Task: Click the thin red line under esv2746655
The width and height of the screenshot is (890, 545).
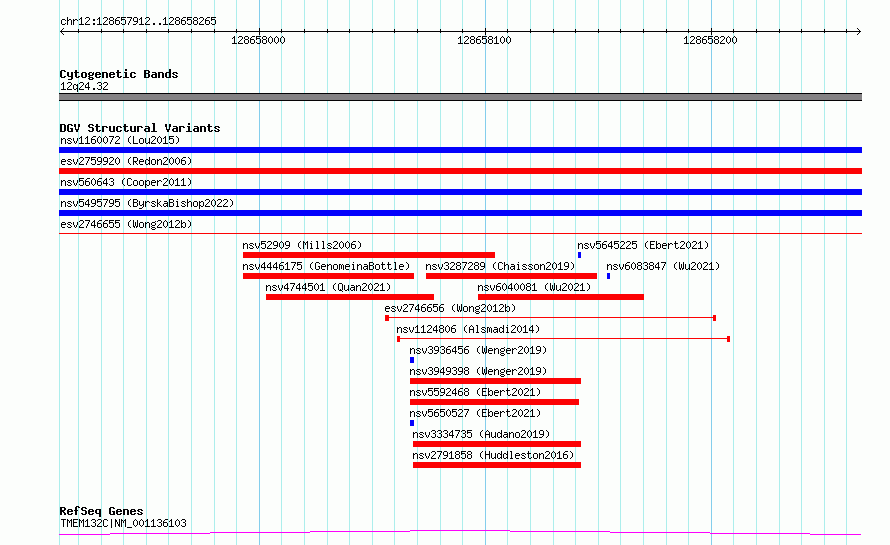Action: click(x=460, y=233)
